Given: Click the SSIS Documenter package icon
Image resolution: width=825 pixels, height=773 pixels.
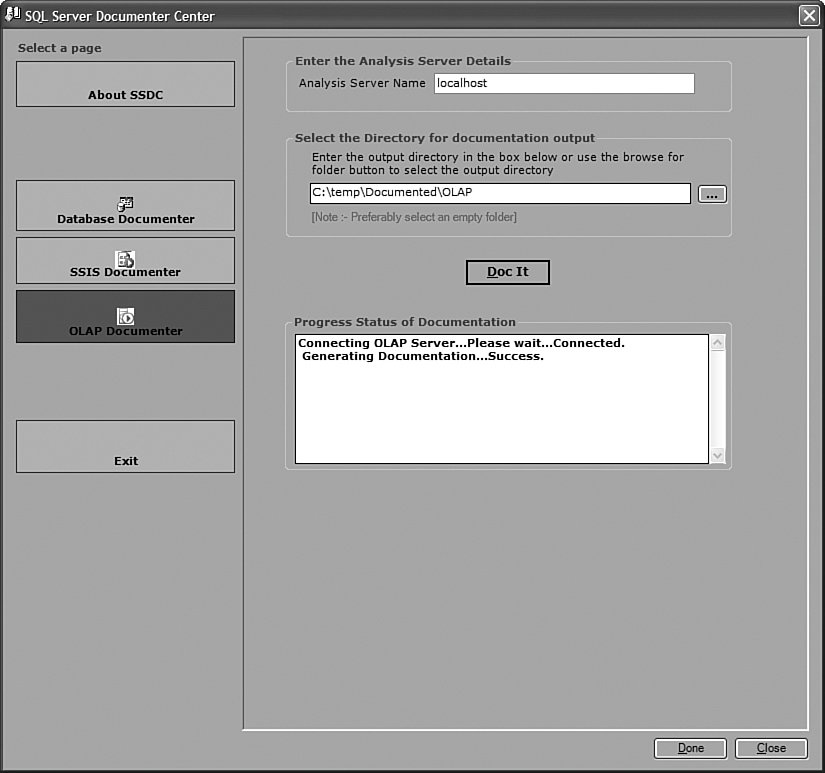Looking at the screenshot, I should (125, 259).
